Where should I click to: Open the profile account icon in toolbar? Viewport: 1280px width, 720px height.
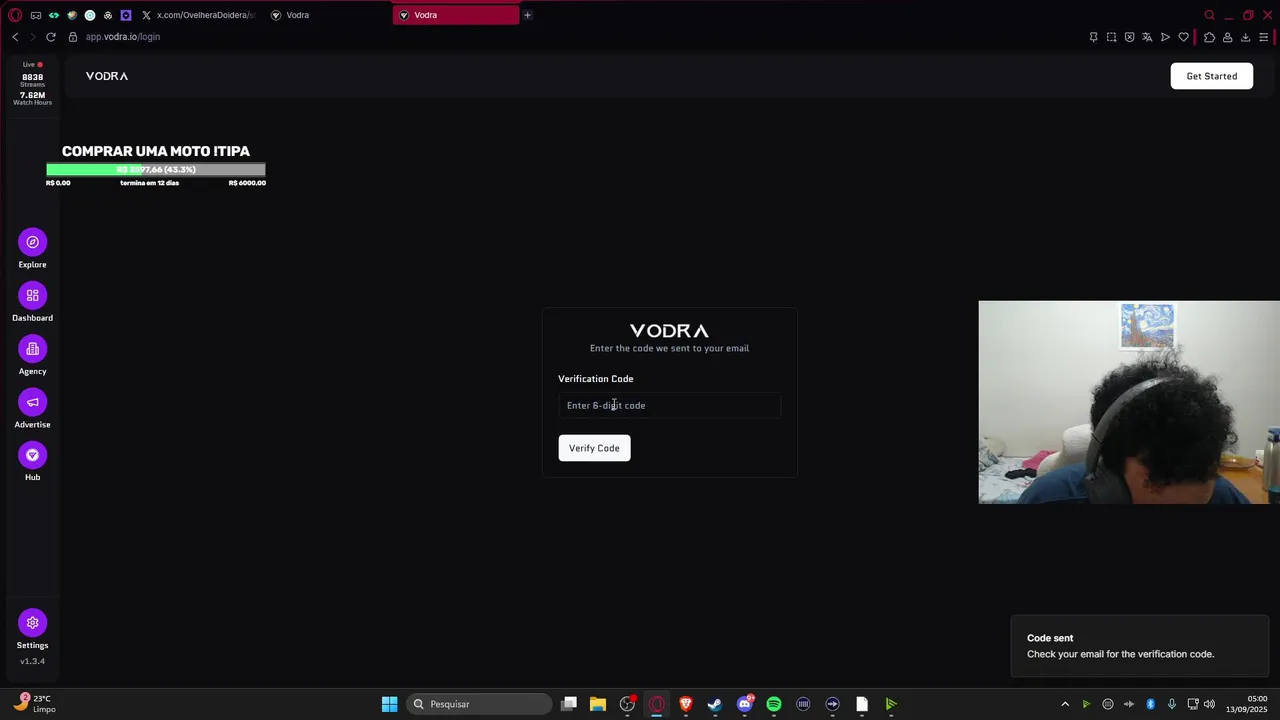tap(1227, 37)
